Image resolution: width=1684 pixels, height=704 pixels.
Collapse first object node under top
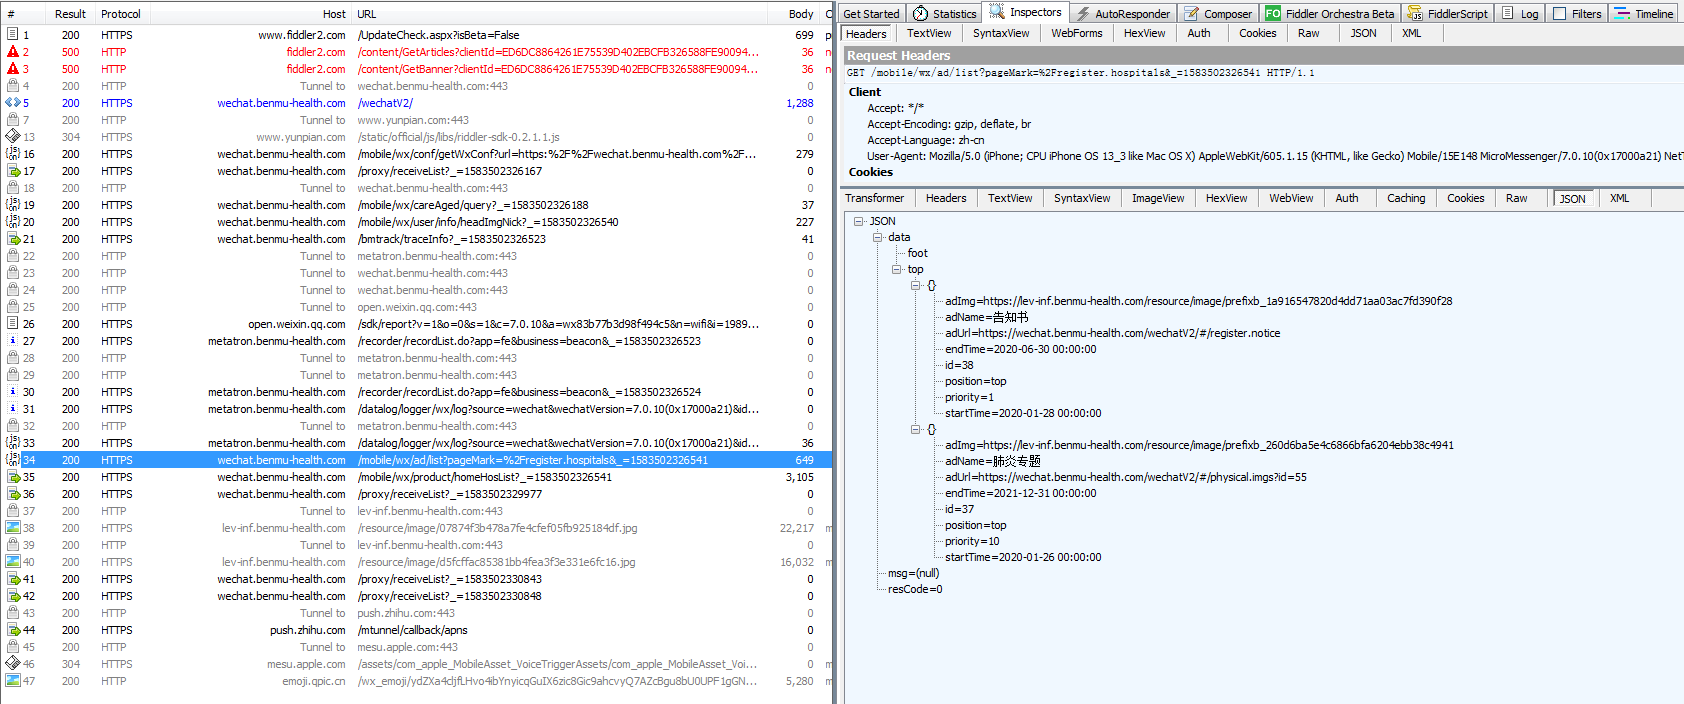click(x=915, y=285)
